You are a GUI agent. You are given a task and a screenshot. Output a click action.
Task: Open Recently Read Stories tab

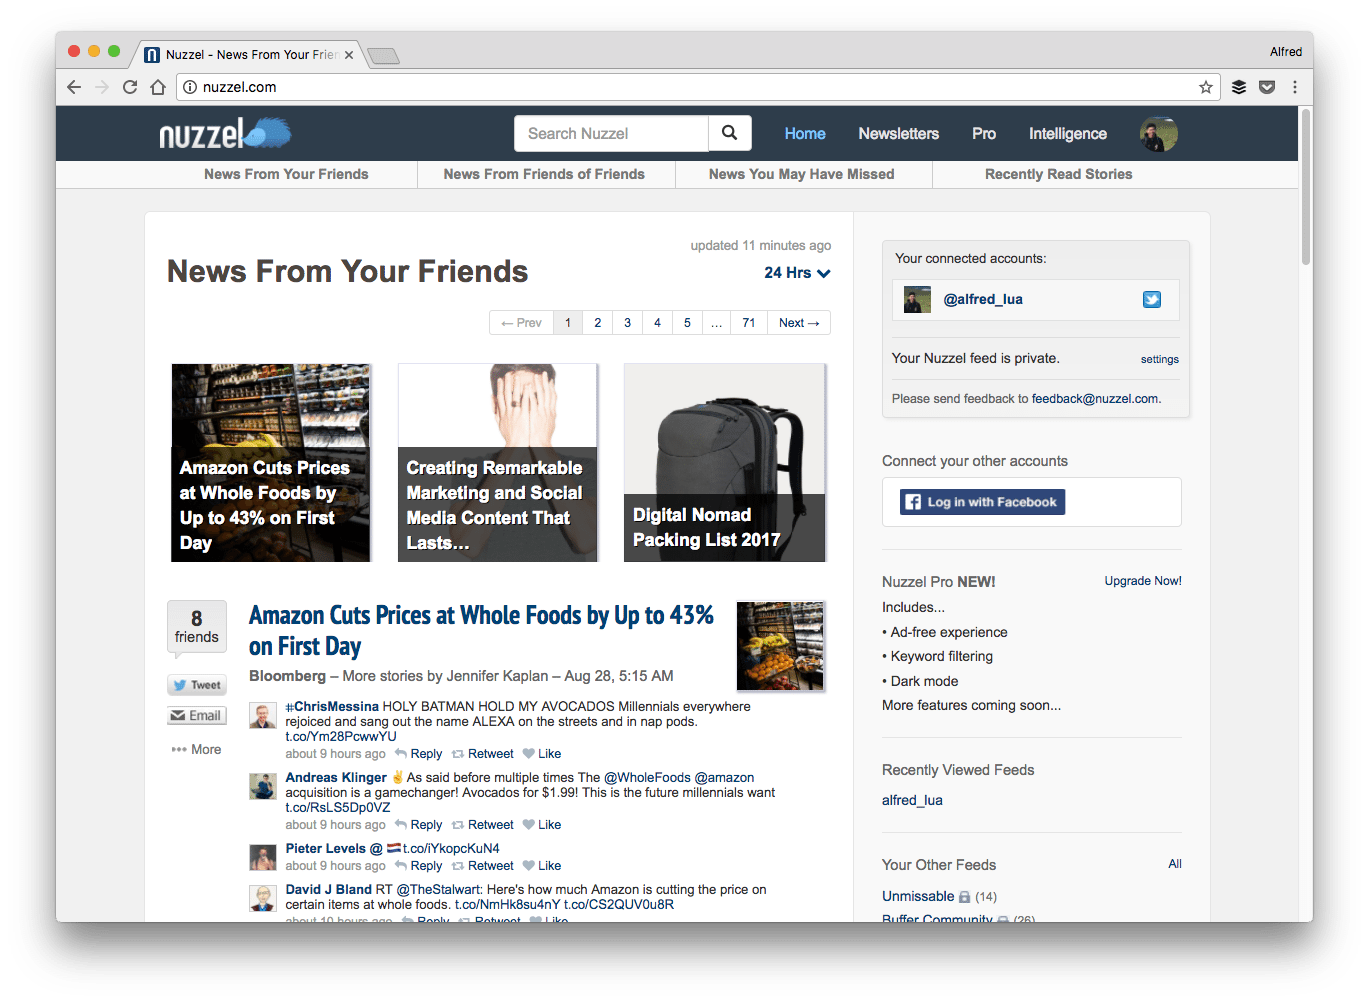click(1058, 174)
